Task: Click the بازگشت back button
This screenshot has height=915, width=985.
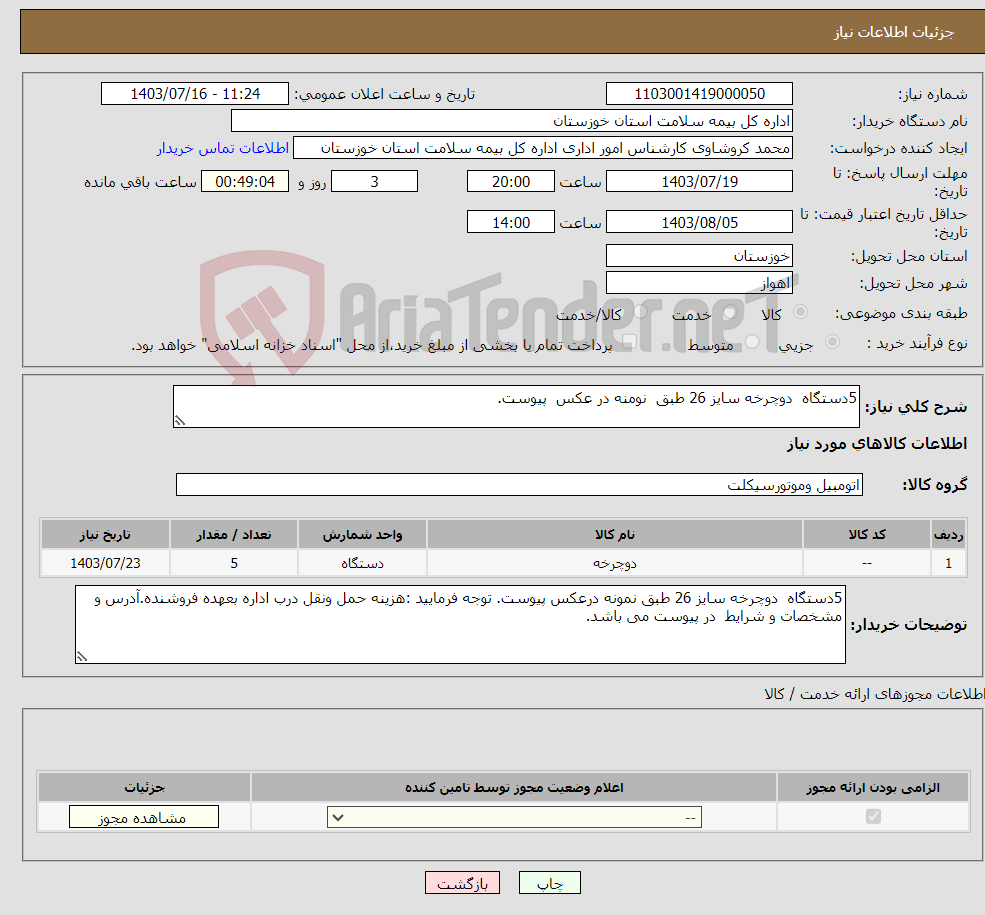Action: [x=462, y=883]
